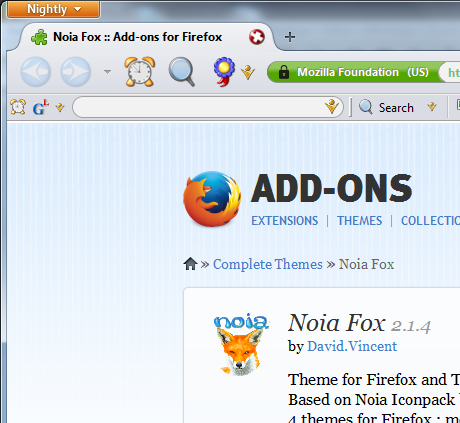Click the Forward arrow navigation icon
The height and width of the screenshot is (423, 460).
tap(76, 72)
